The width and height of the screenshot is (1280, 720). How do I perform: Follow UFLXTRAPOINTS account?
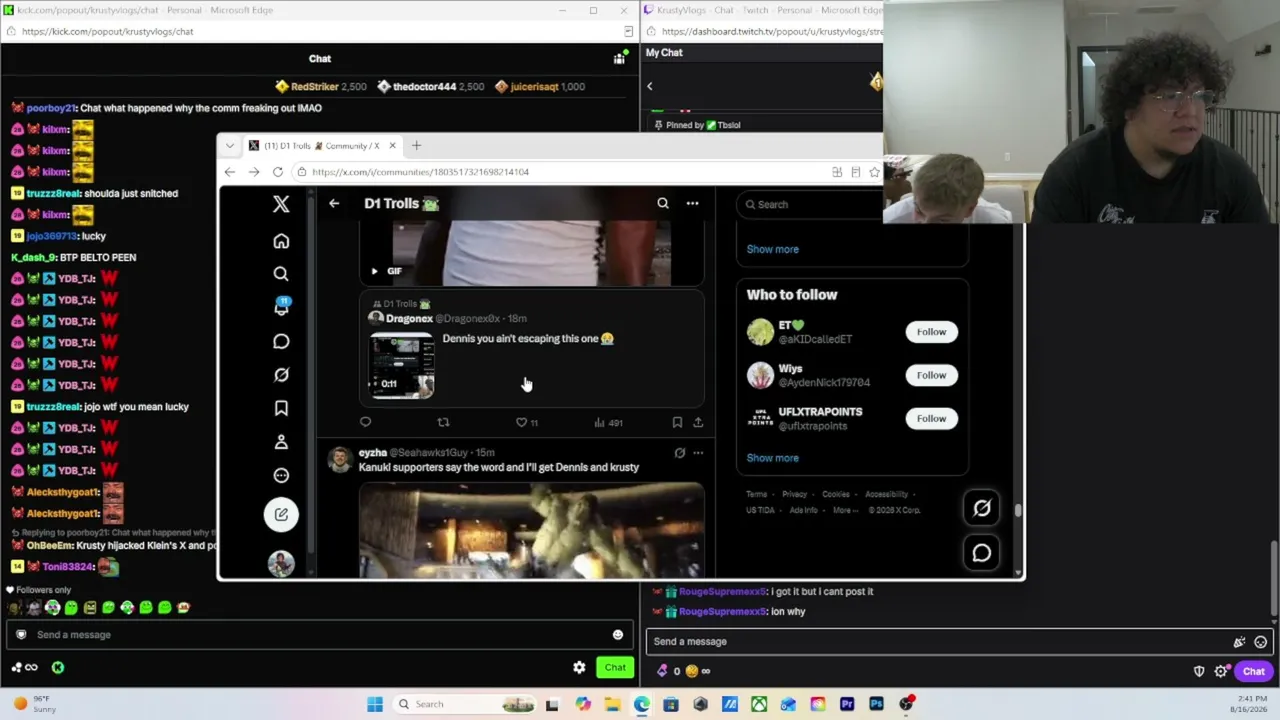(931, 419)
